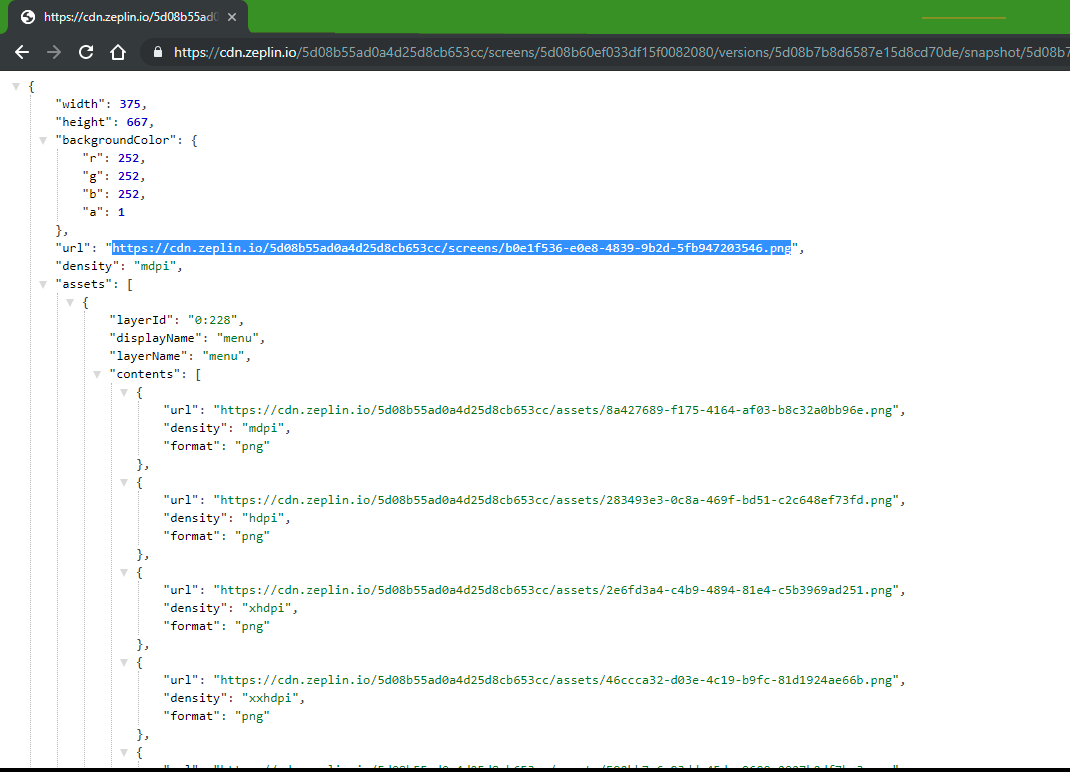Click the "g" value 252
This screenshot has height=772, width=1070.
[128, 176]
